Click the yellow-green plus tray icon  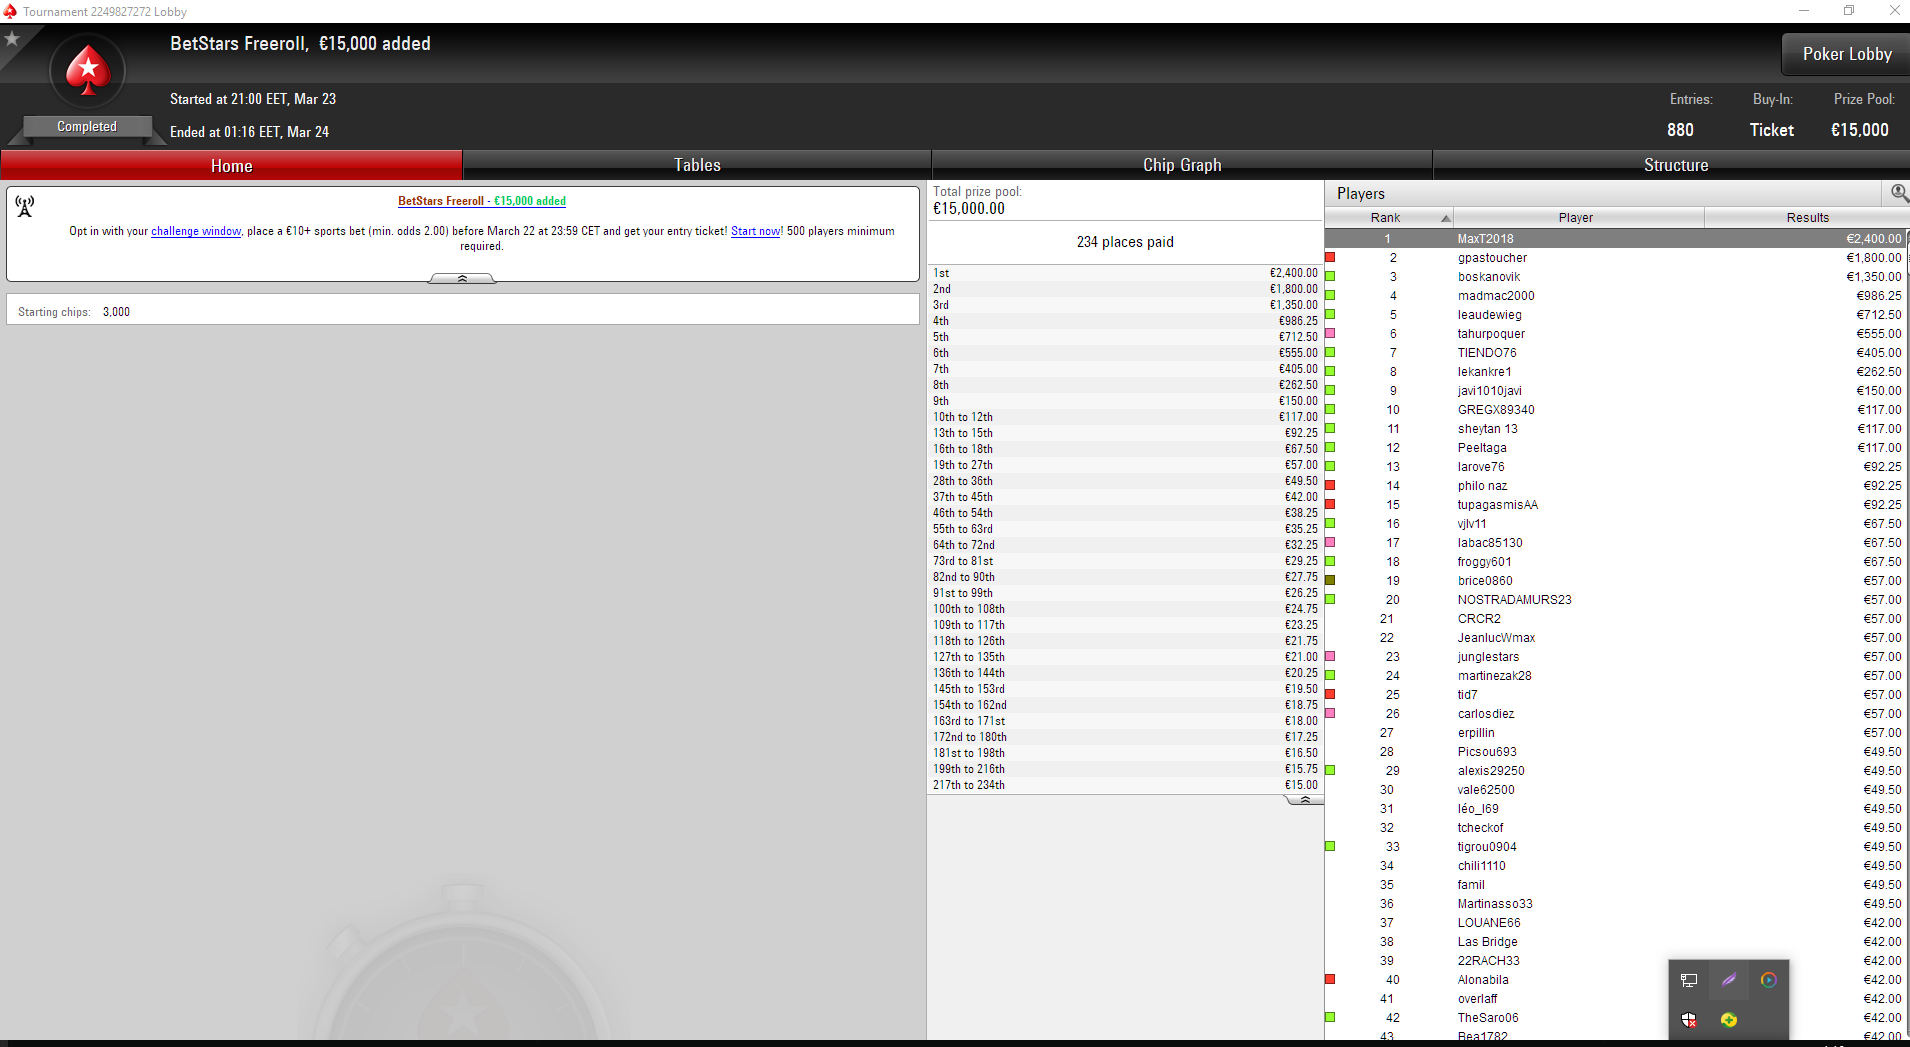coord(1729,1020)
